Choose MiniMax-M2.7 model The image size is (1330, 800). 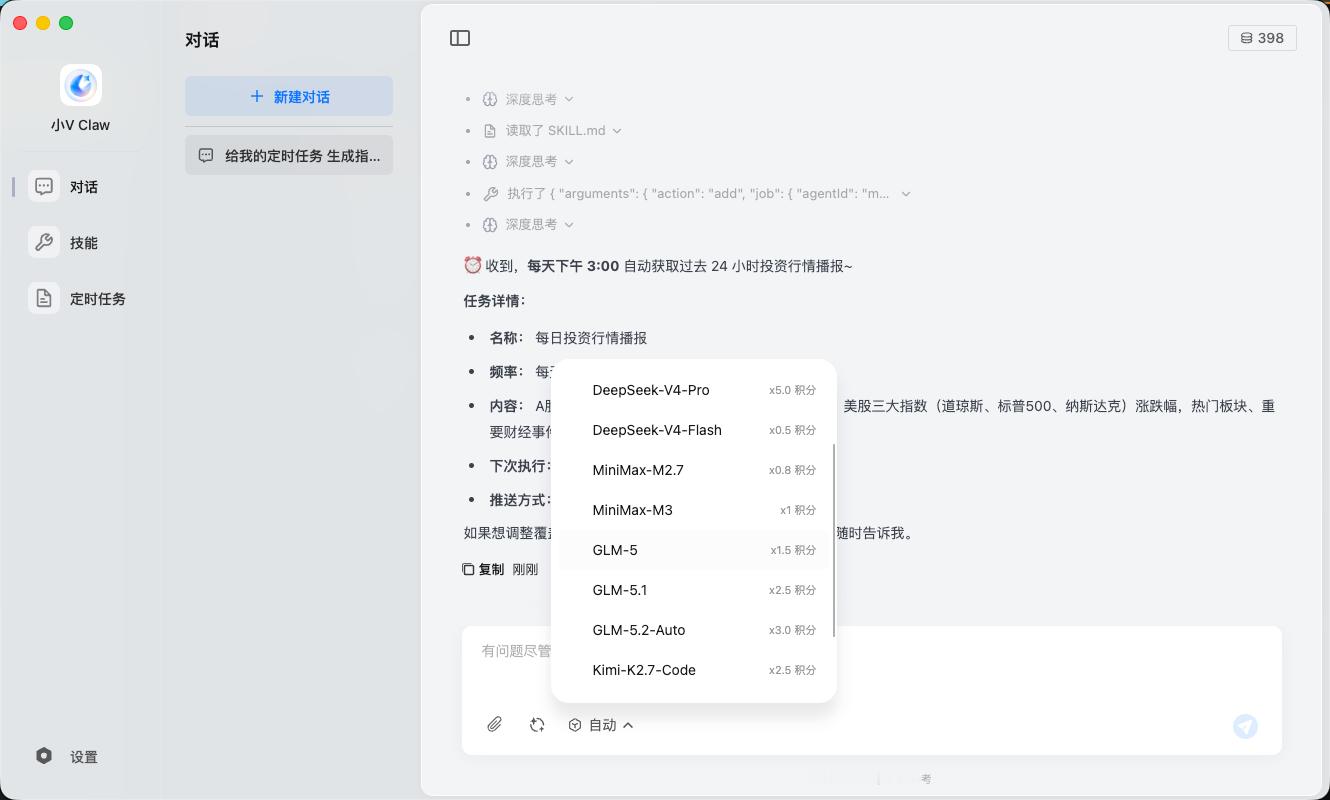[693, 470]
